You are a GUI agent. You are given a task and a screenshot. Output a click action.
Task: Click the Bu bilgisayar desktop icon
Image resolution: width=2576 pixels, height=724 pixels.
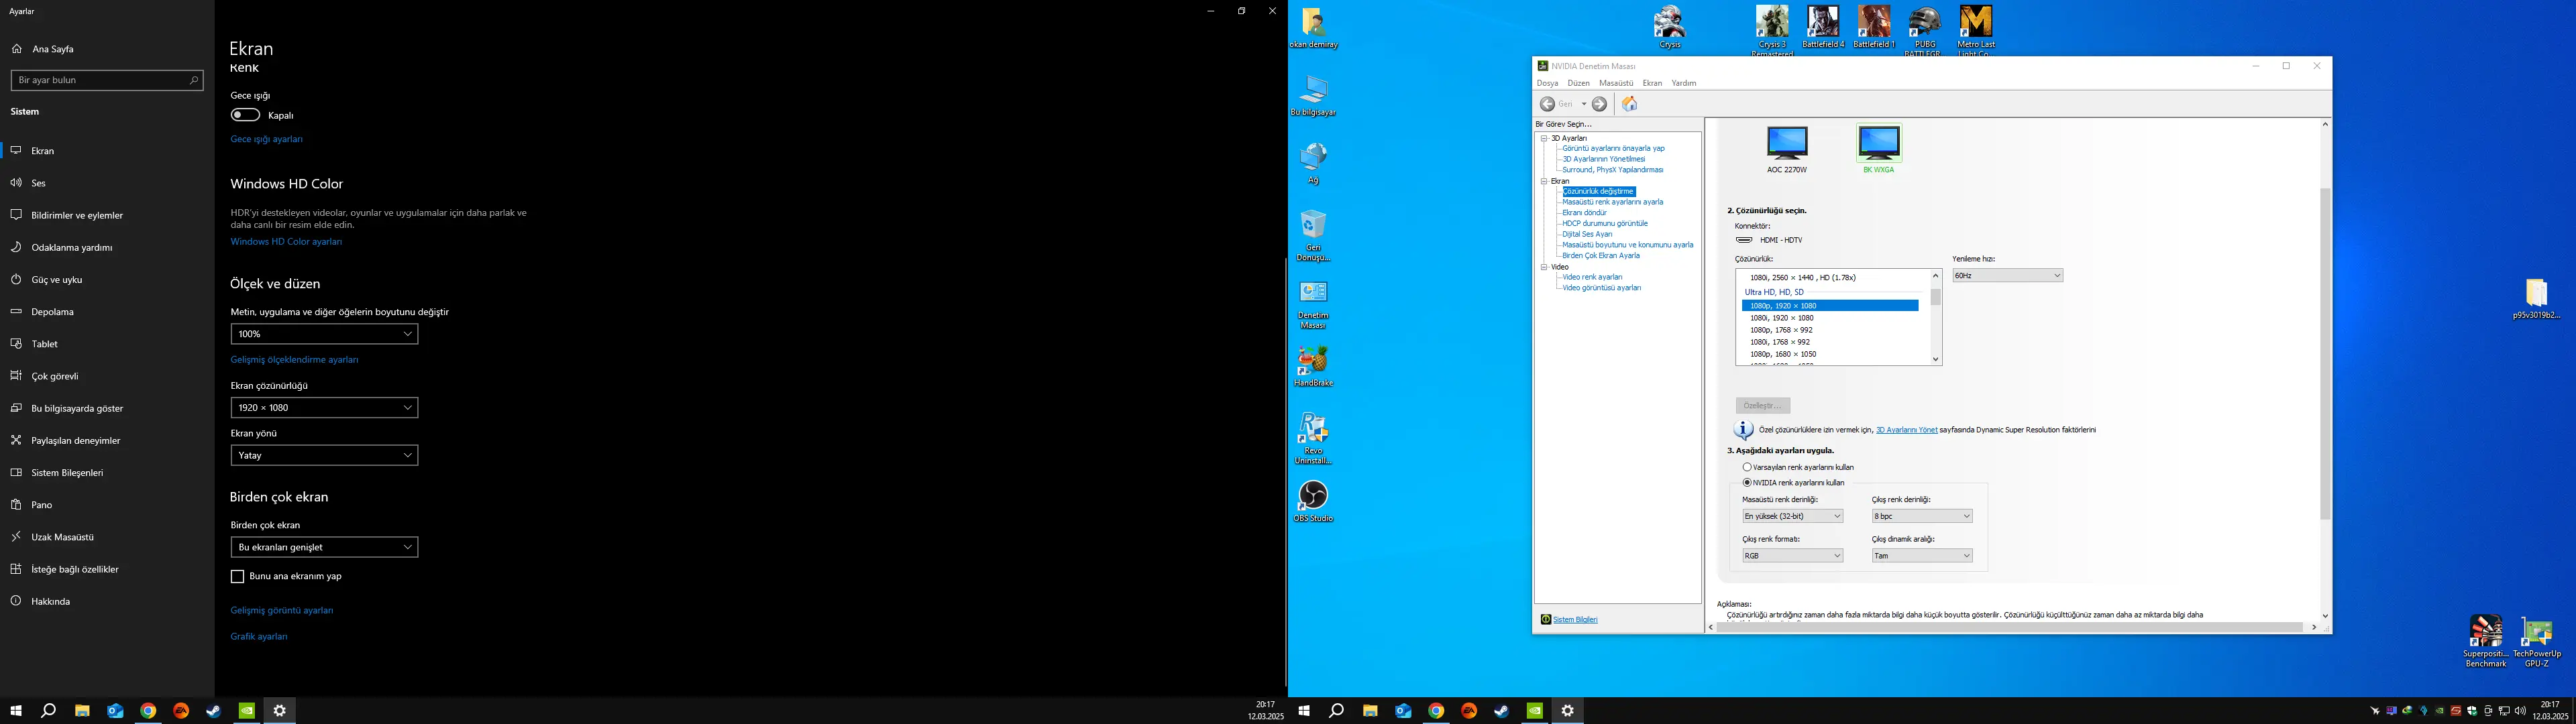1313,96
